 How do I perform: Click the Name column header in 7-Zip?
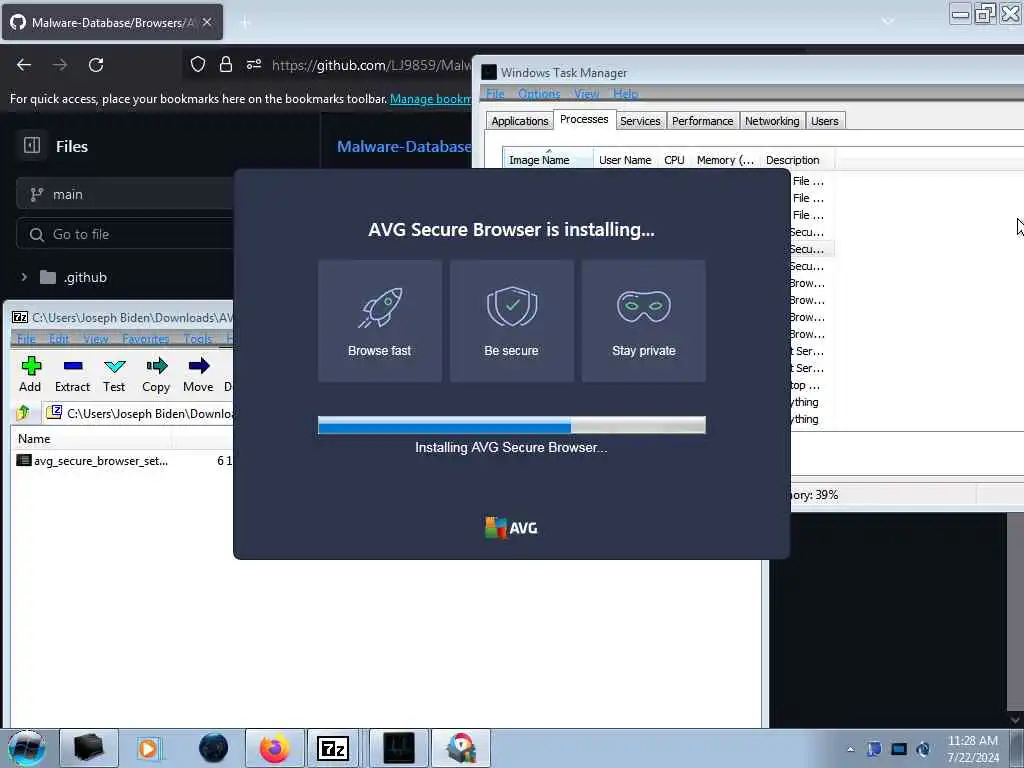click(34, 439)
